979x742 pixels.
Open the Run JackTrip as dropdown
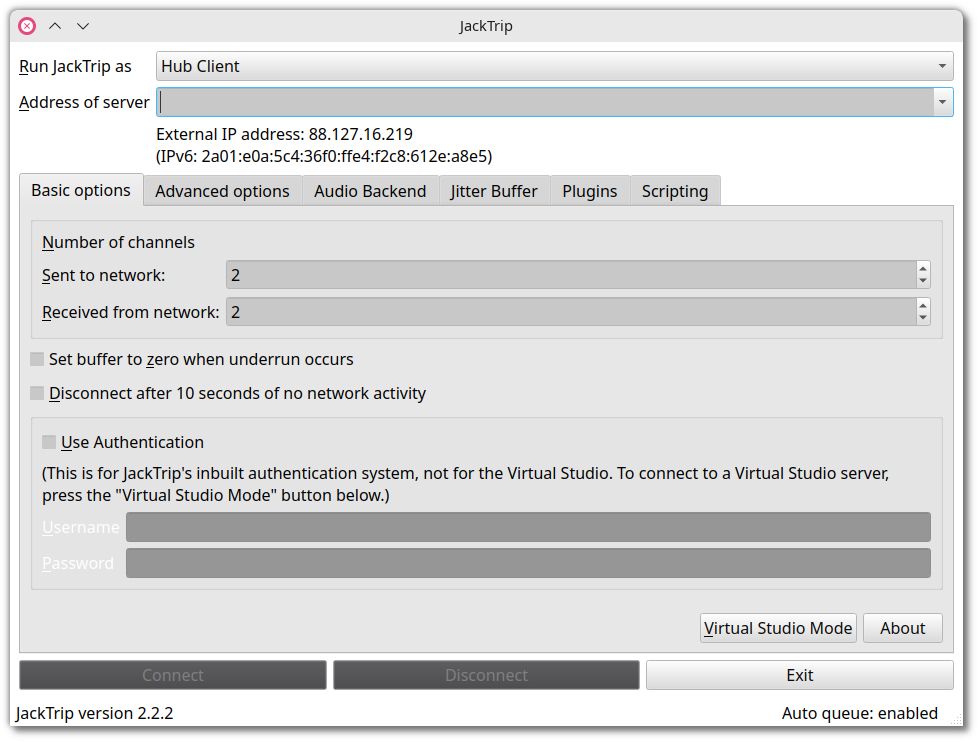point(554,67)
